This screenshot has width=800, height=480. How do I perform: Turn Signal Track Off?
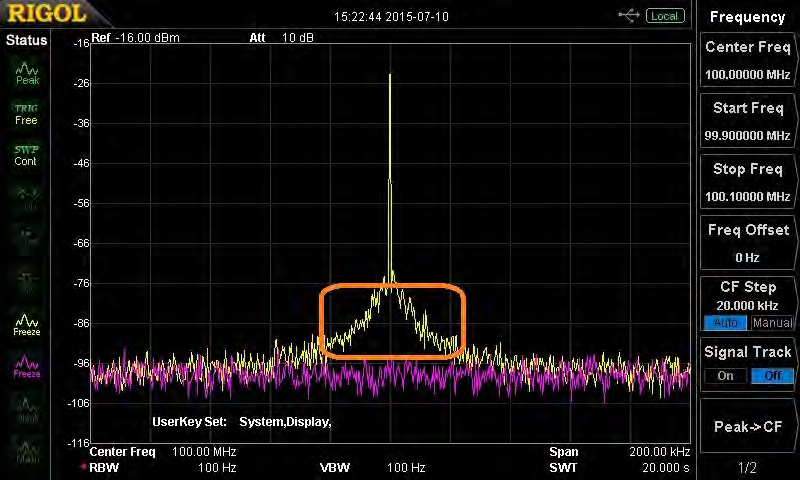pyautogui.click(x=772, y=376)
